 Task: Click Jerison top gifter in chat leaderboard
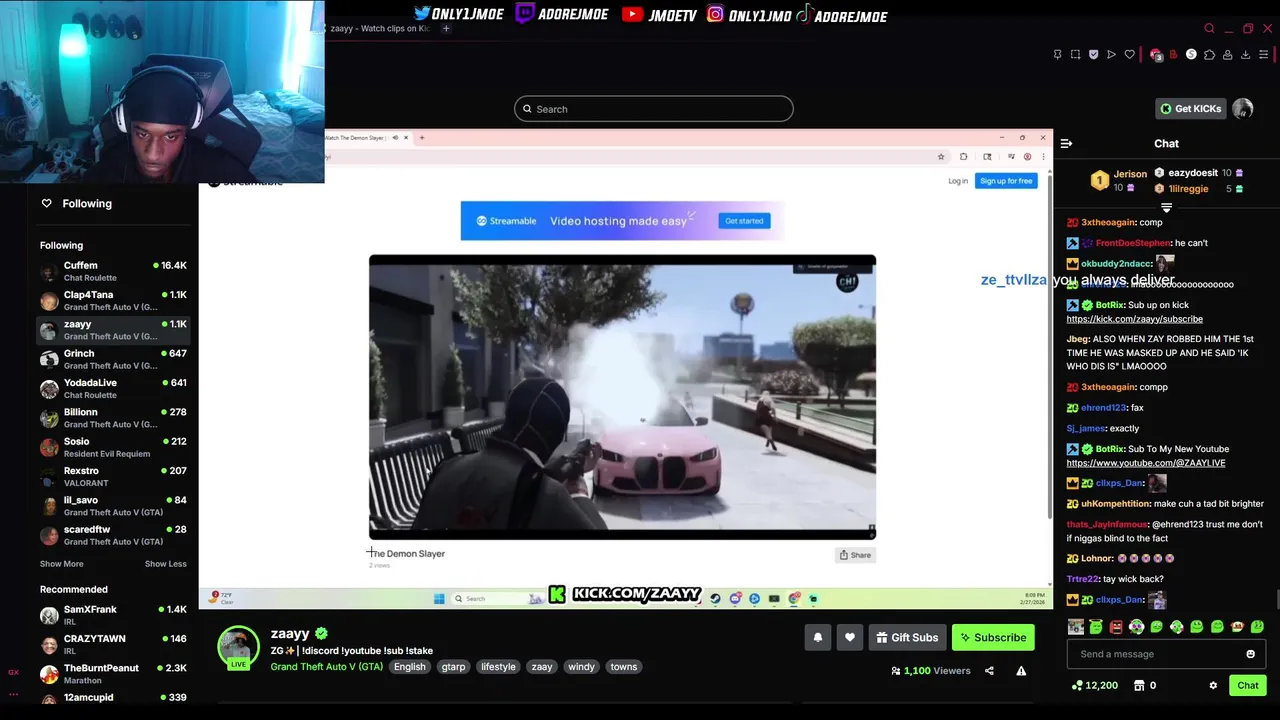(1118, 180)
